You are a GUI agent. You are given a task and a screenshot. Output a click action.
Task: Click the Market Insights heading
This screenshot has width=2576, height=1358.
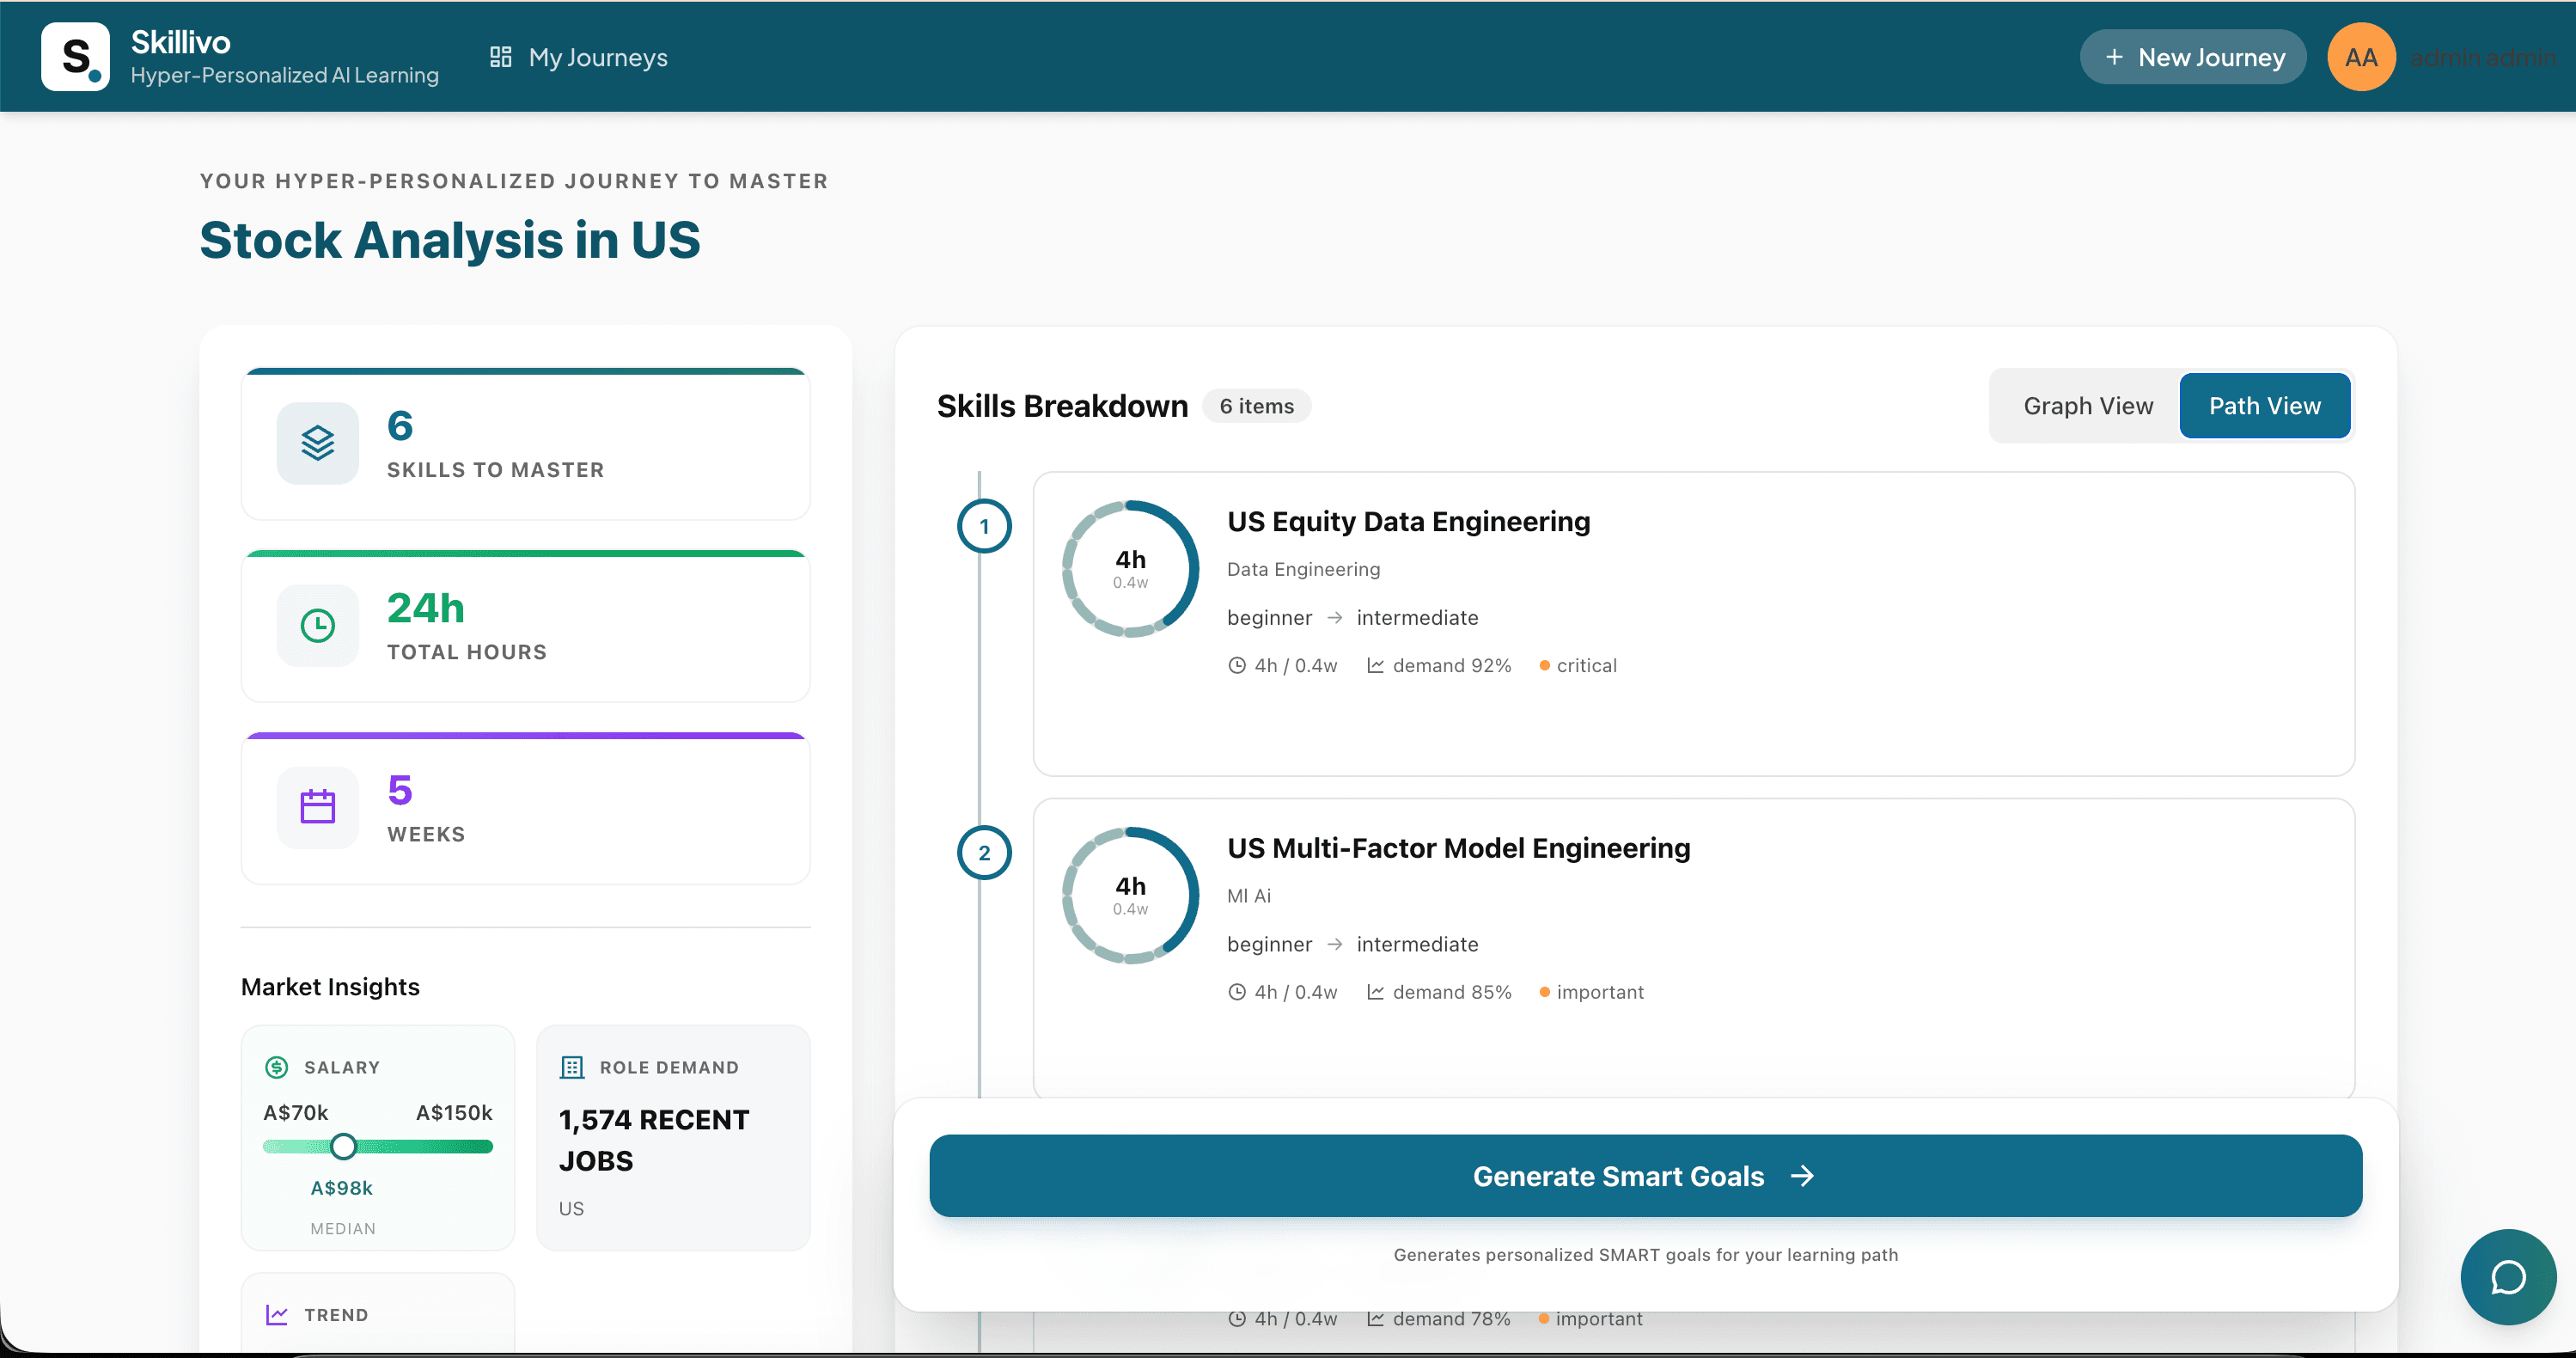click(330, 987)
